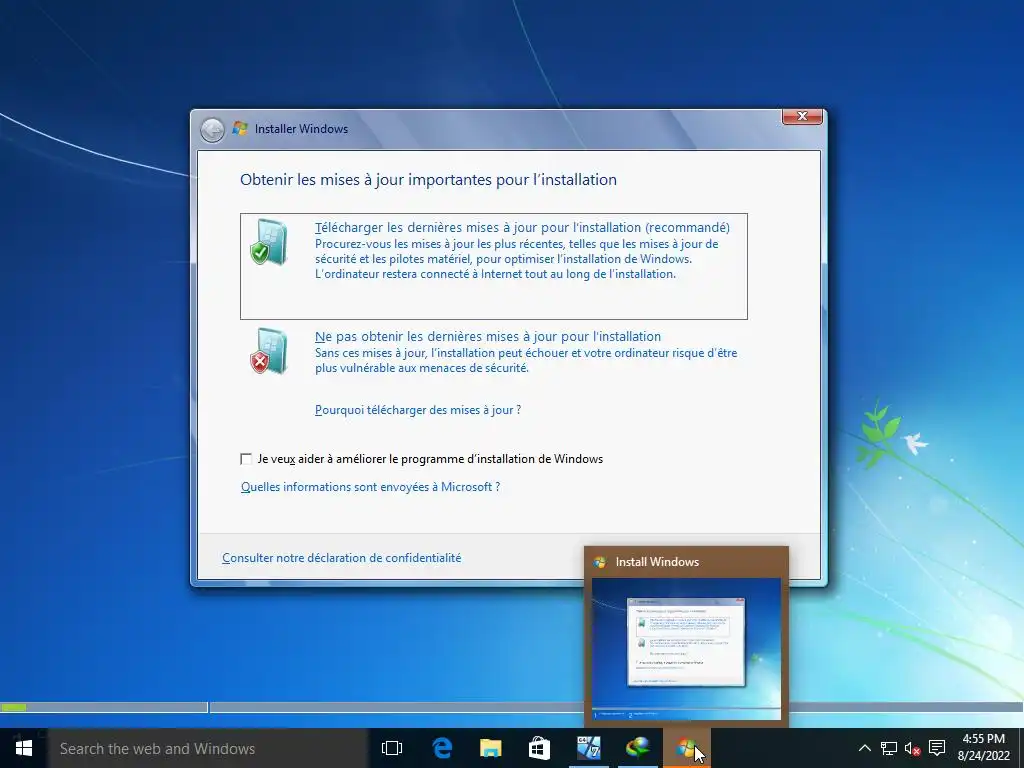Click the Windows flag icon in installer title
This screenshot has width=1024, height=768.
coord(240,128)
